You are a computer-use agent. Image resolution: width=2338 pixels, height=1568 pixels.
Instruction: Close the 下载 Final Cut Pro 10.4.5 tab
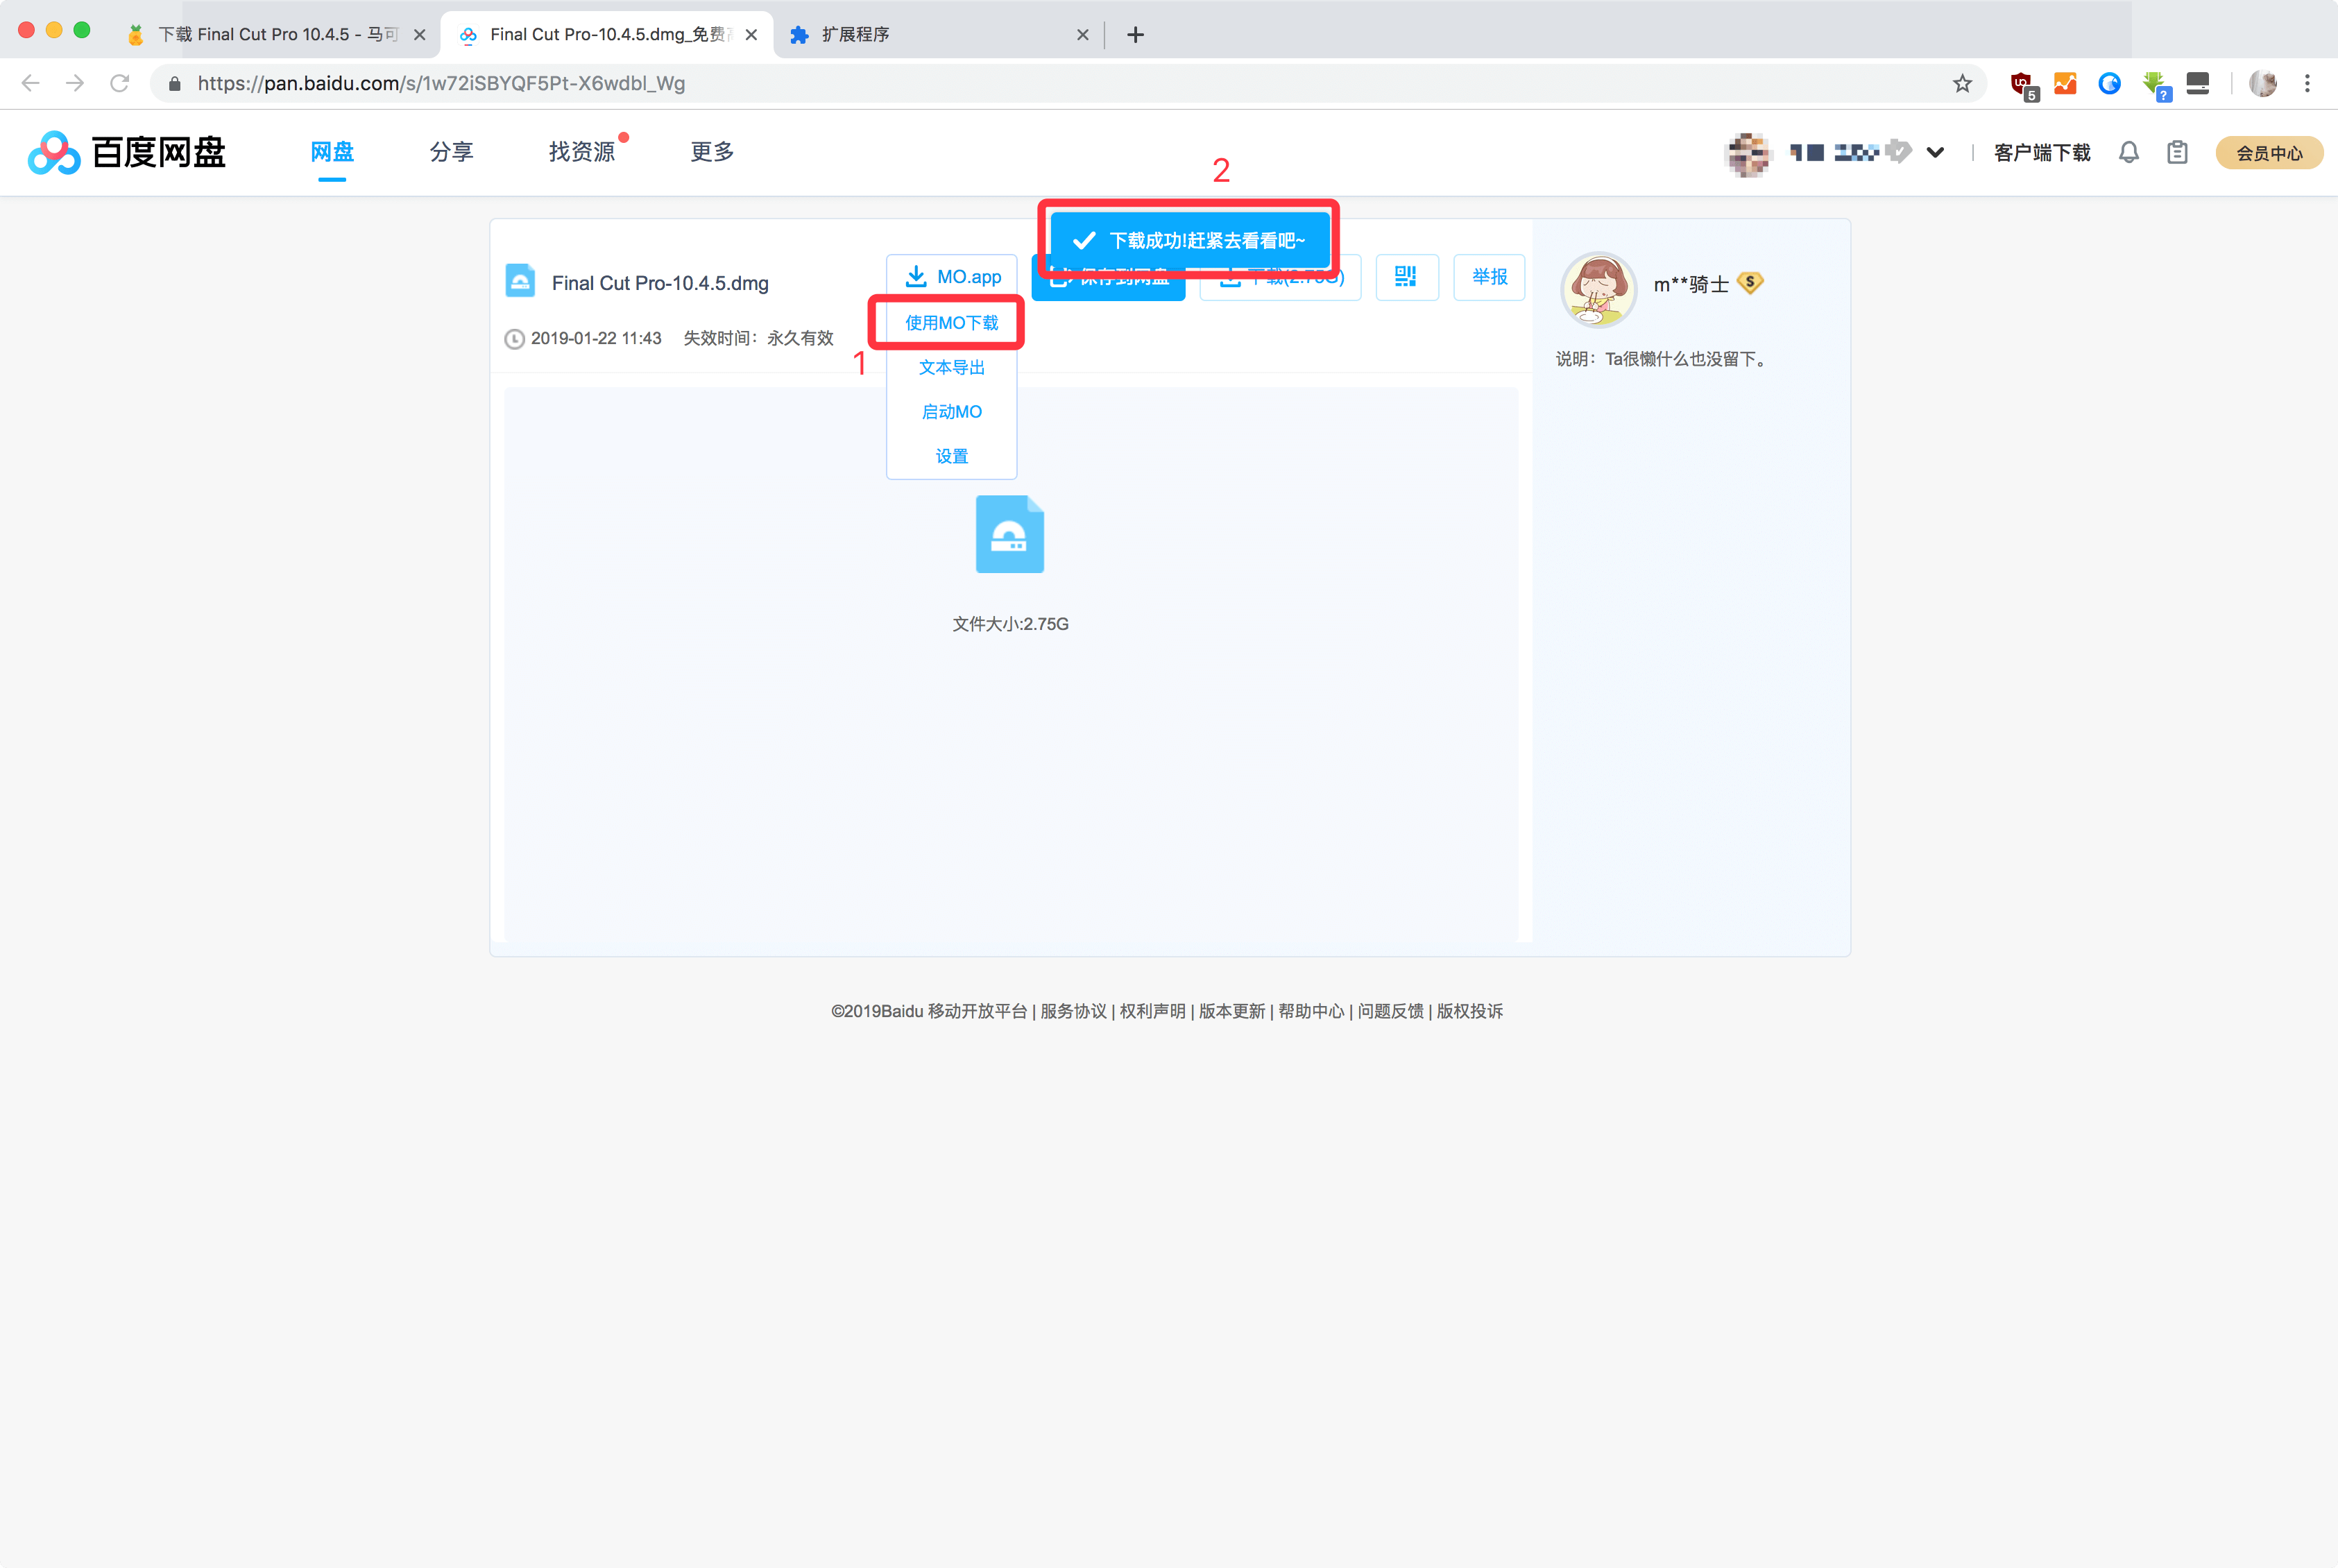pos(419,34)
